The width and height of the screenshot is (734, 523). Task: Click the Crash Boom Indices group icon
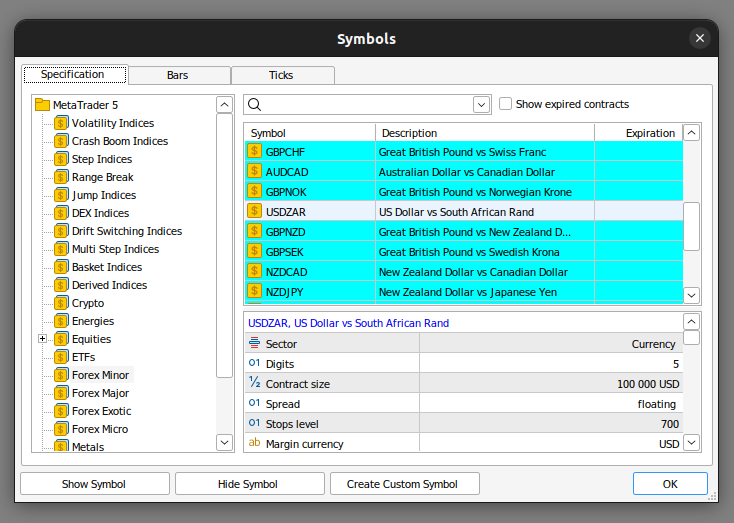click(x=61, y=141)
